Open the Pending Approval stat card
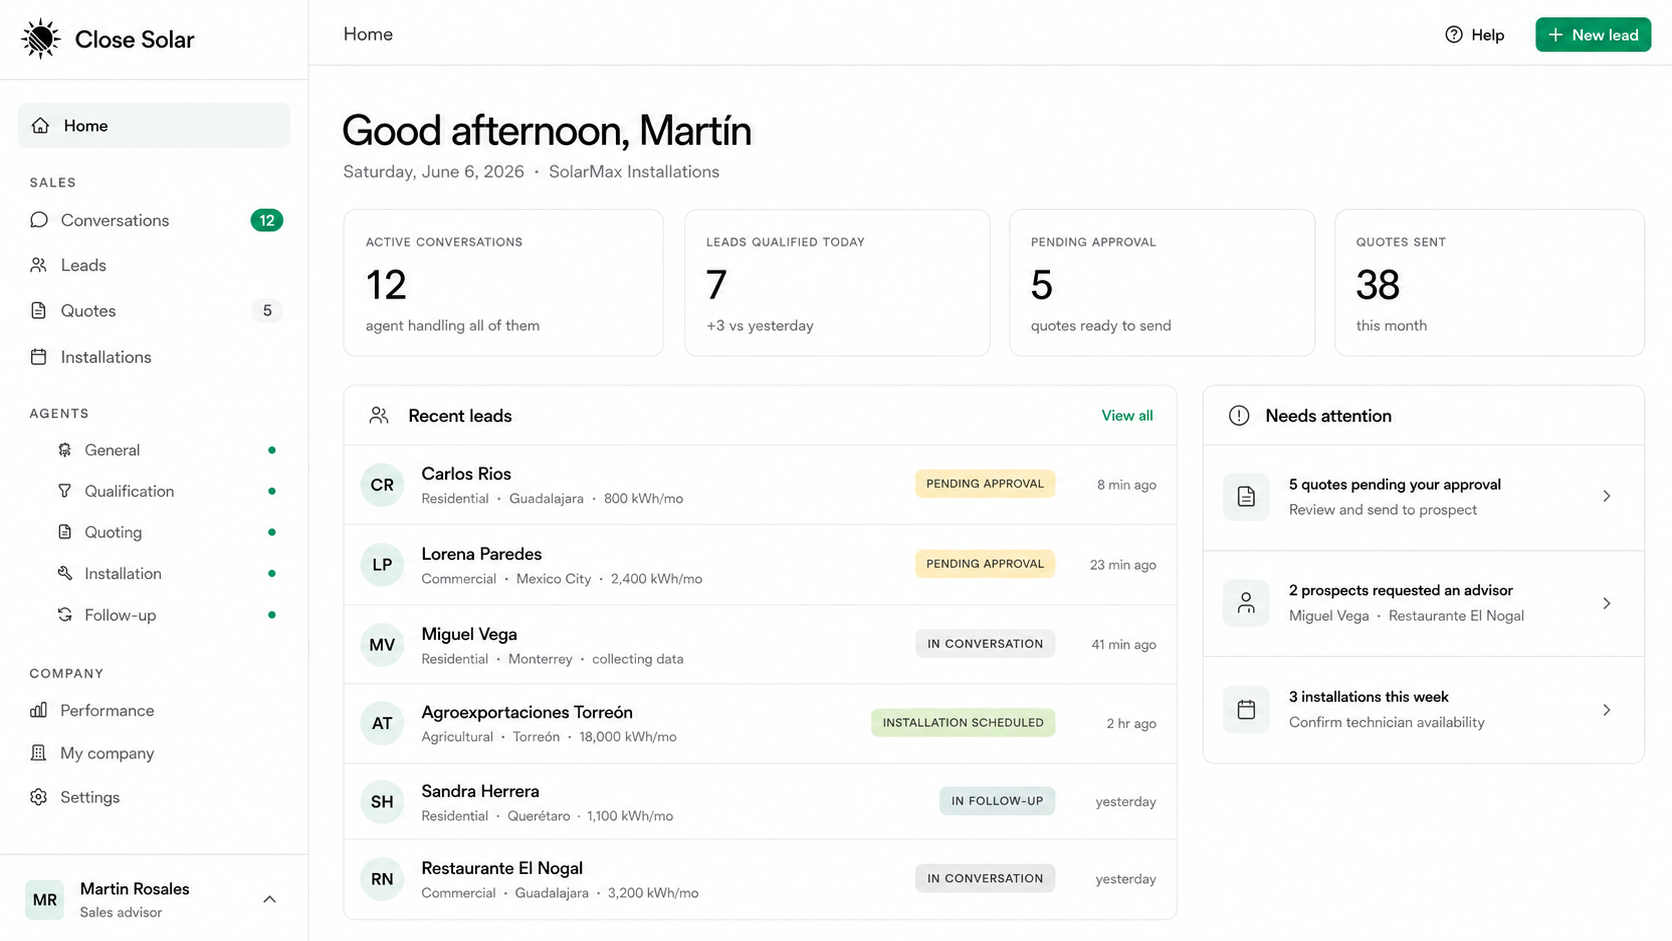This screenshot has height=941, width=1672. coord(1162,283)
